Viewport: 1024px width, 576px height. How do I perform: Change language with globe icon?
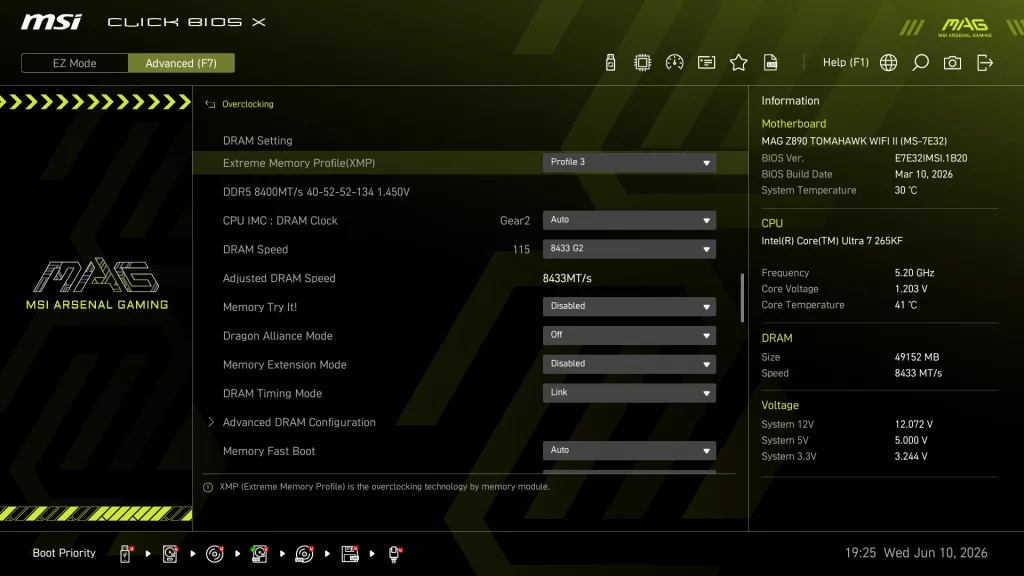[888, 63]
